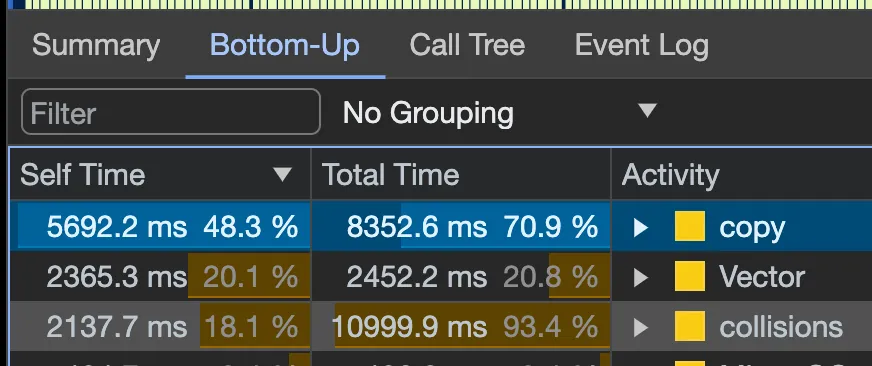The width and height of the screenshot is (872, 366).
Task: Sort by Self Time column header
Action: 160,175
